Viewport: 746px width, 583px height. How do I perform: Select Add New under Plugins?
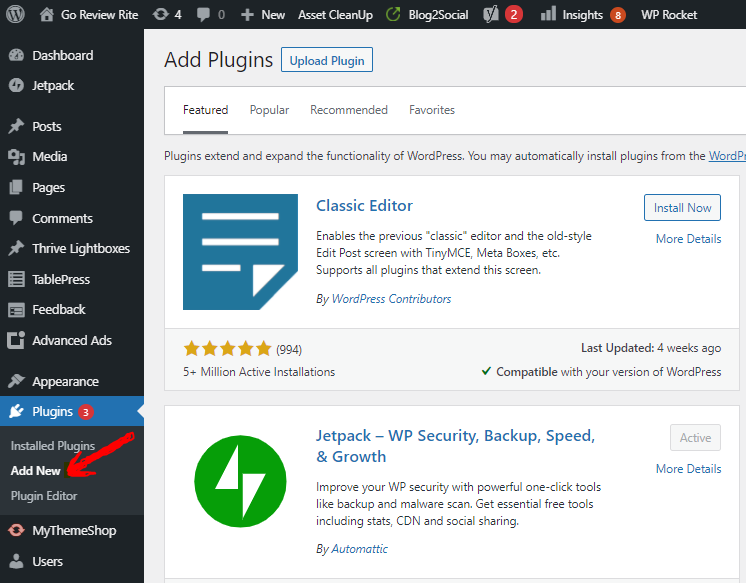coord(35,471)
